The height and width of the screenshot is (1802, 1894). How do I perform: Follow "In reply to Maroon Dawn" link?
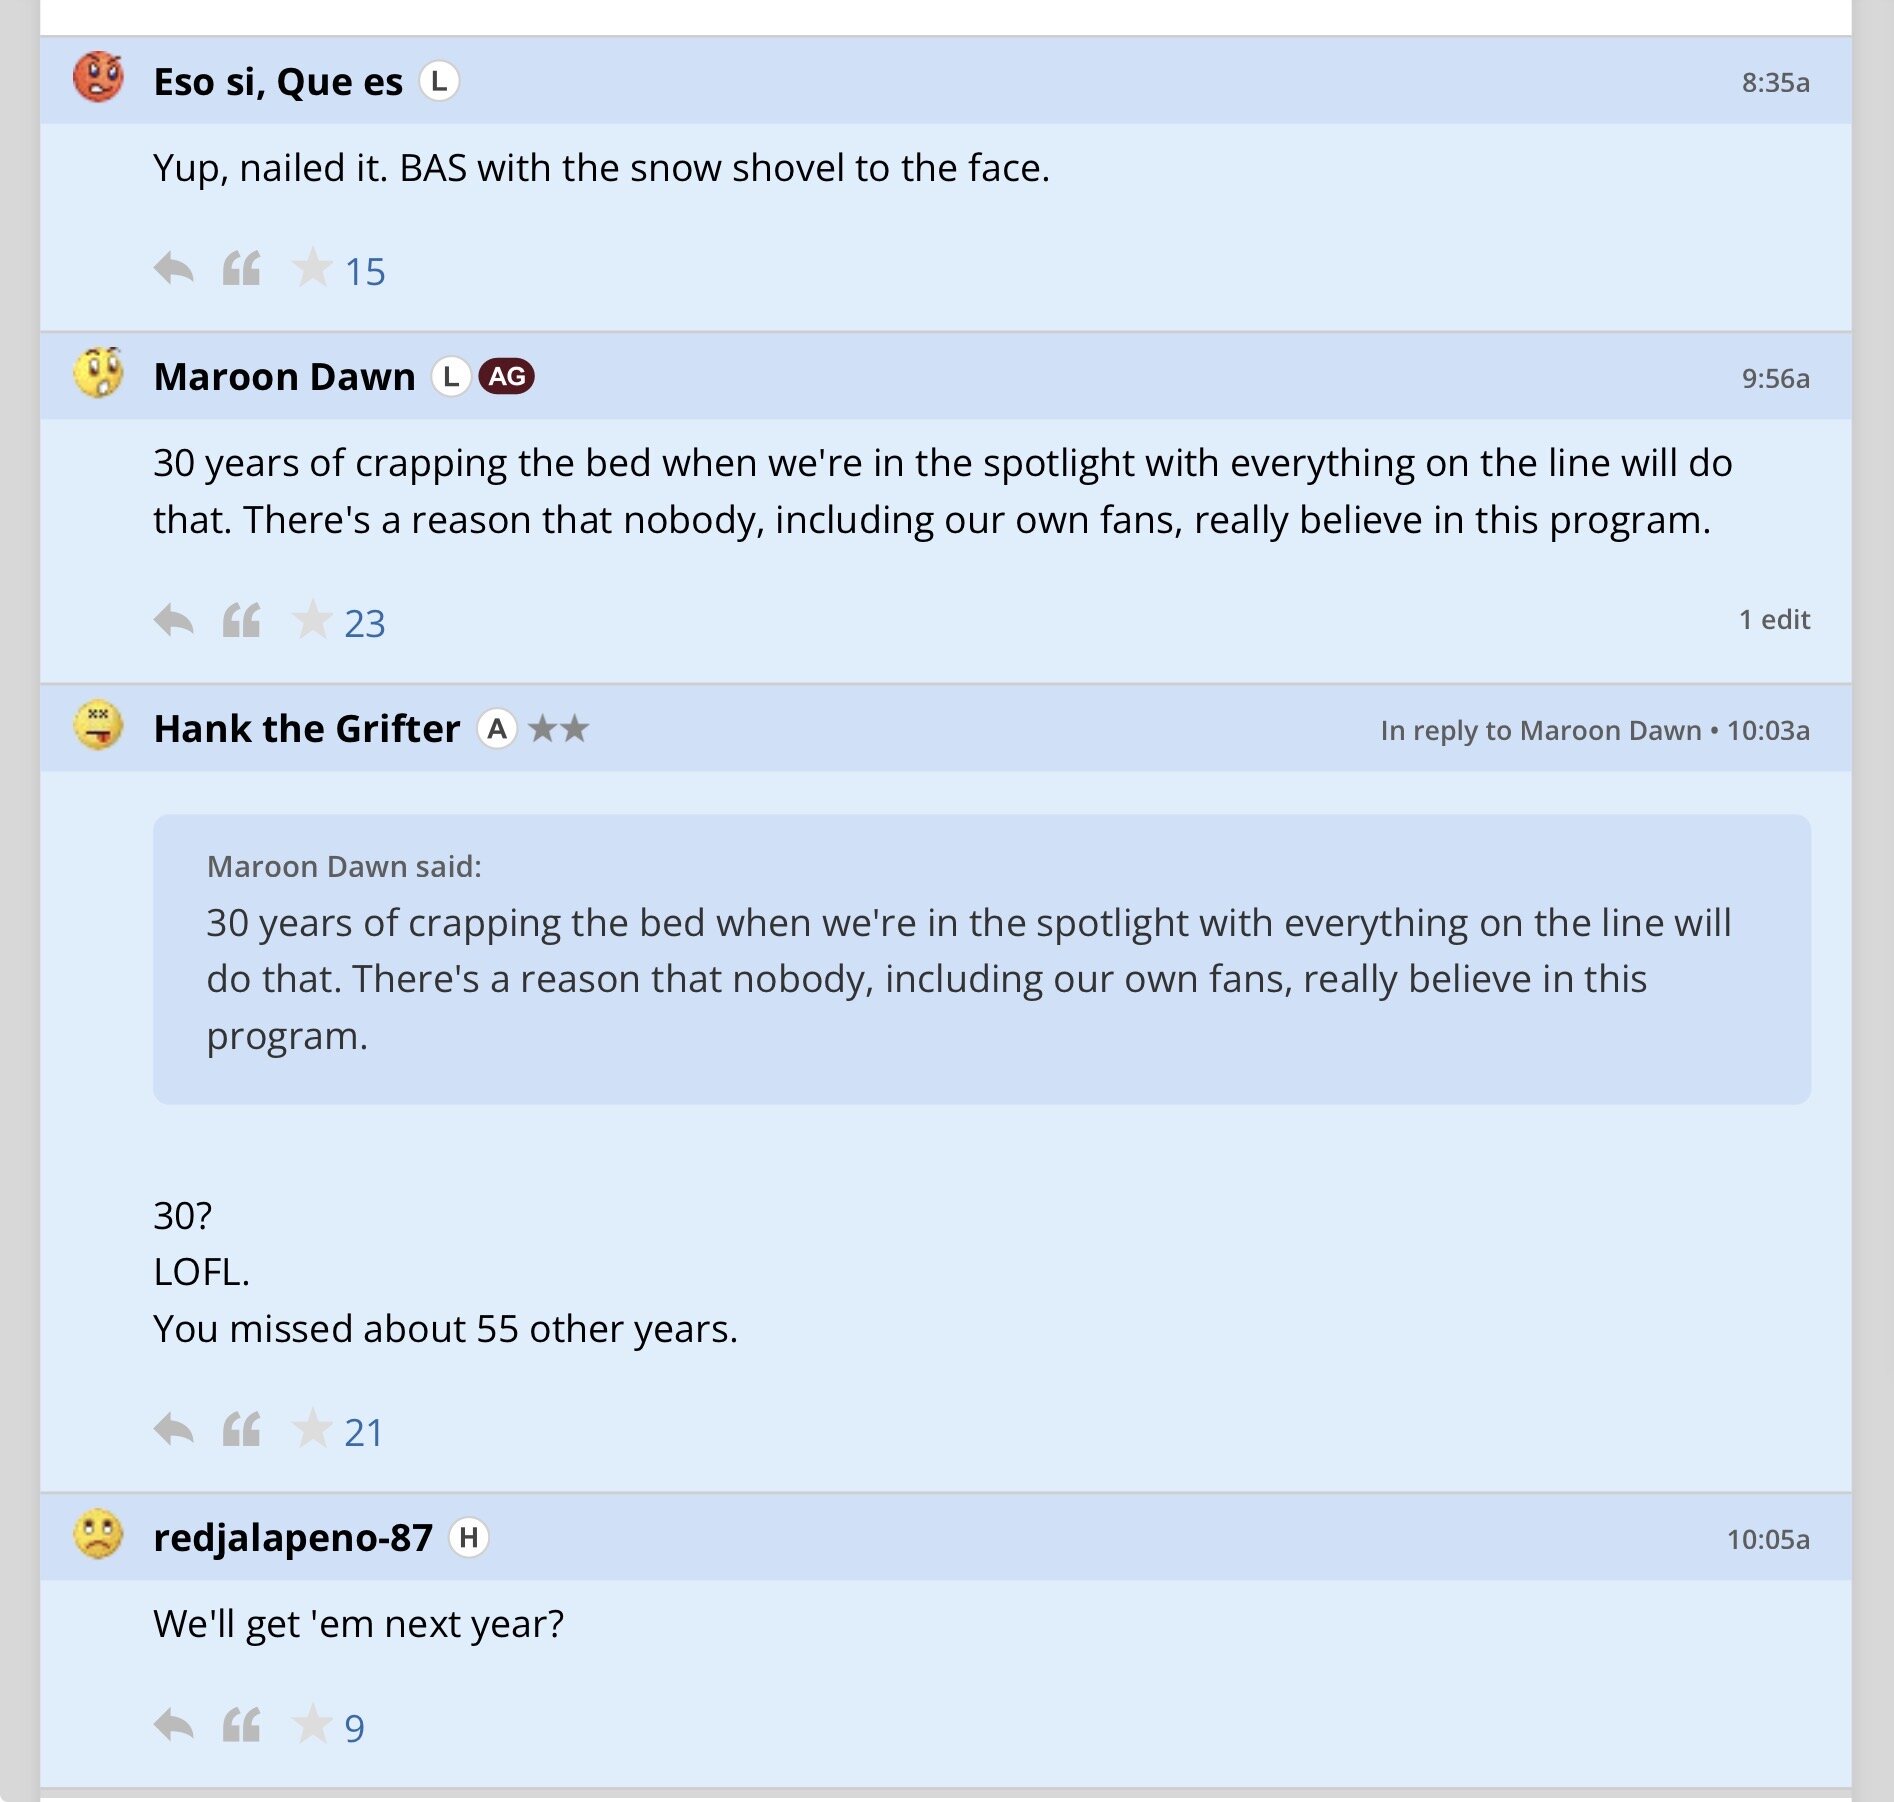pyautogui.click(x=1540, y=731)
